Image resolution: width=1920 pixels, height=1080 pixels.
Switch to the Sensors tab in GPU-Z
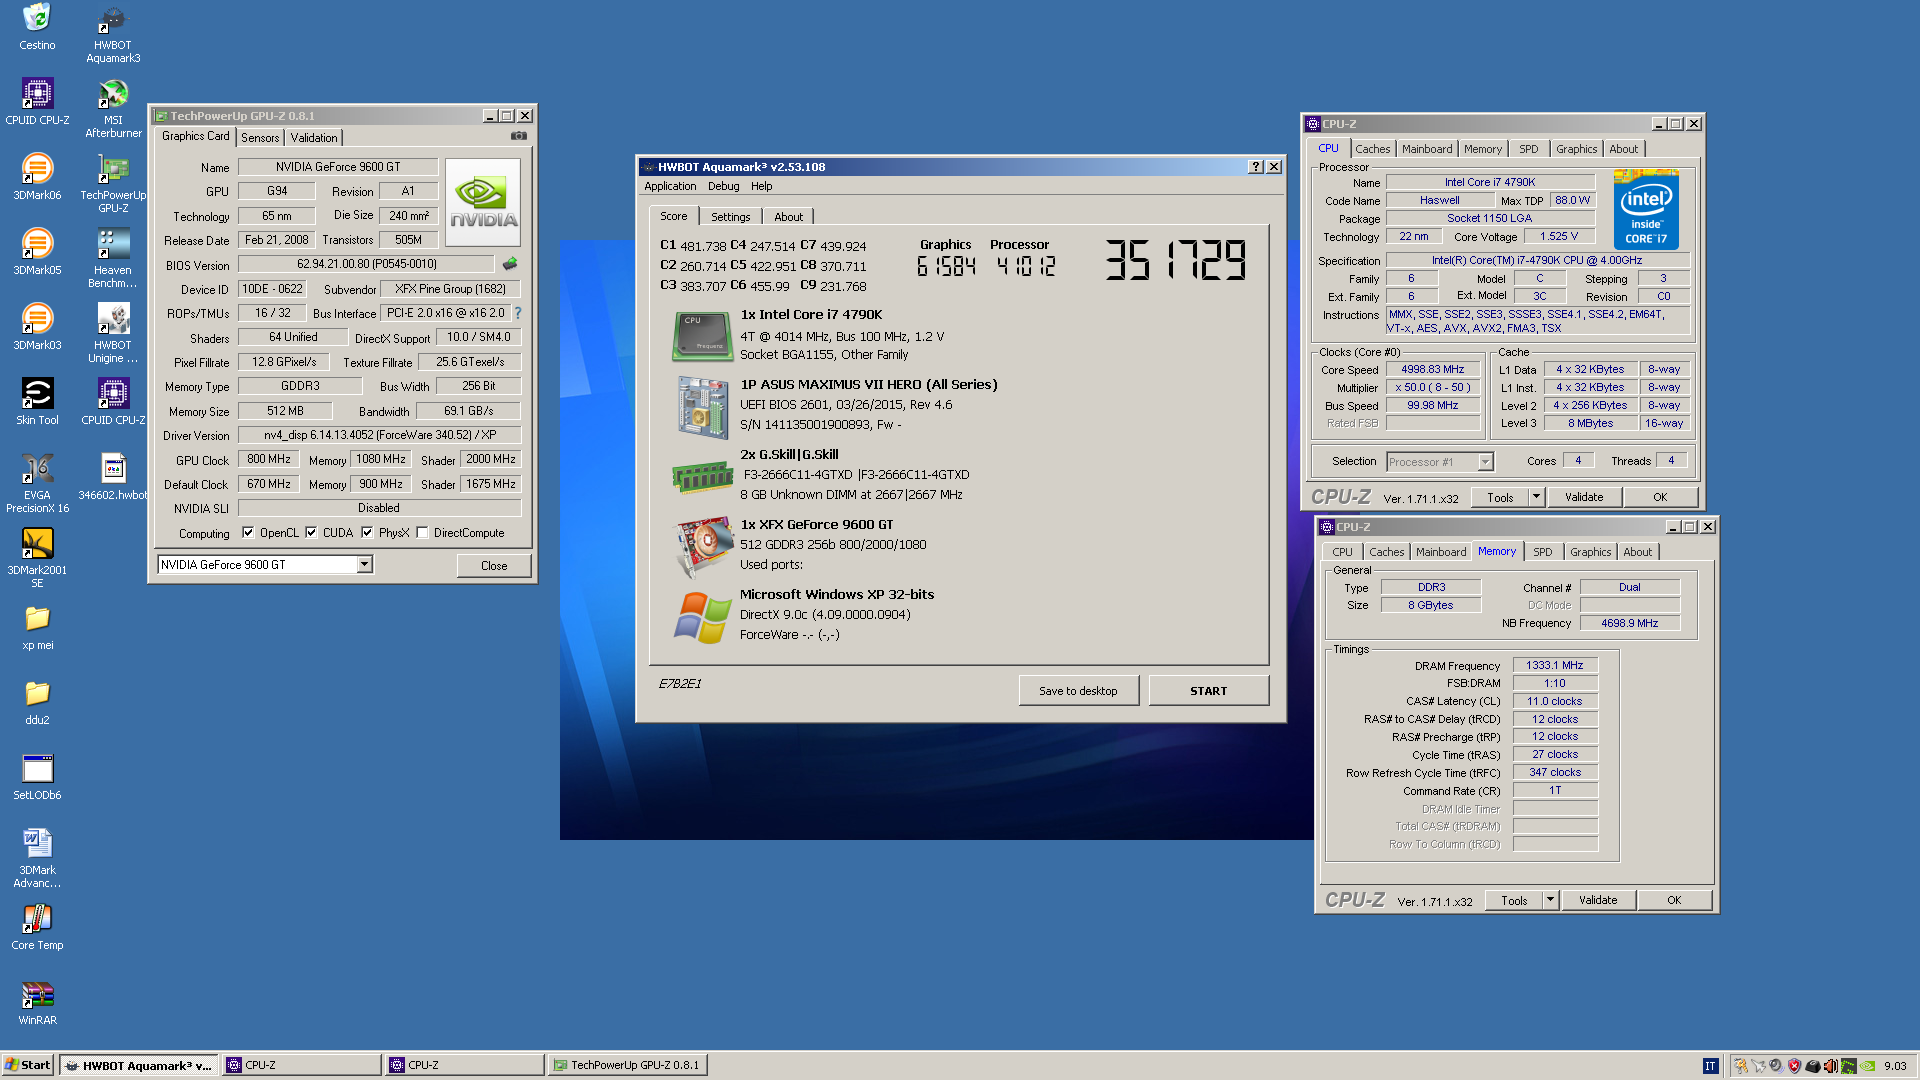tap(260, 138)
